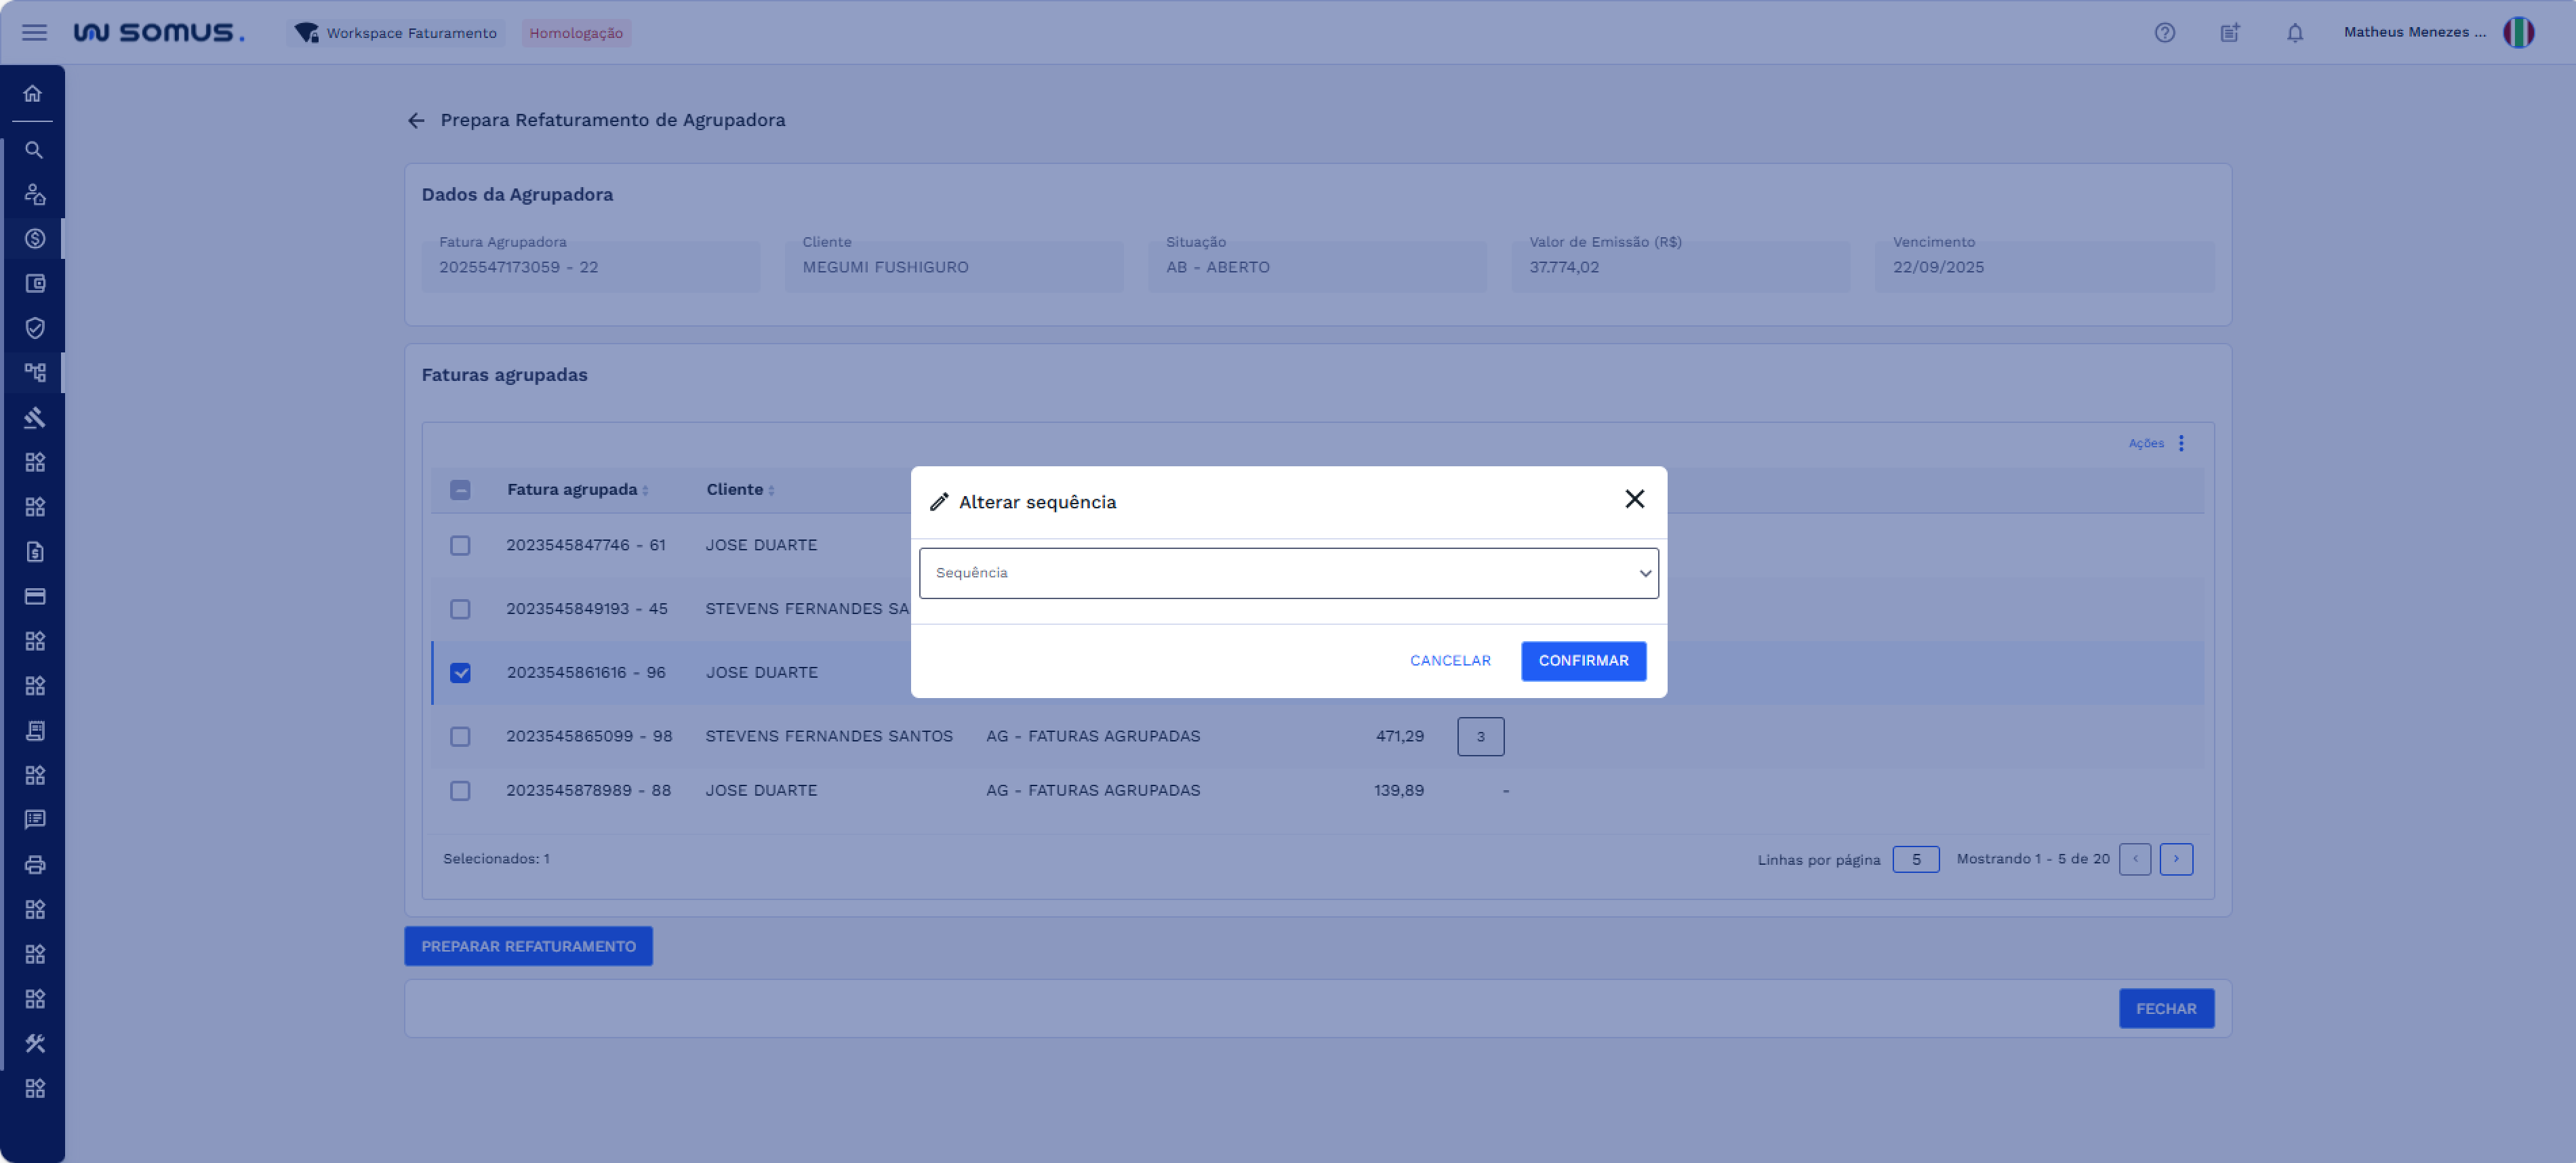Click the lines per page field
The image size is (2576, 1163).
coord(1915,859)
